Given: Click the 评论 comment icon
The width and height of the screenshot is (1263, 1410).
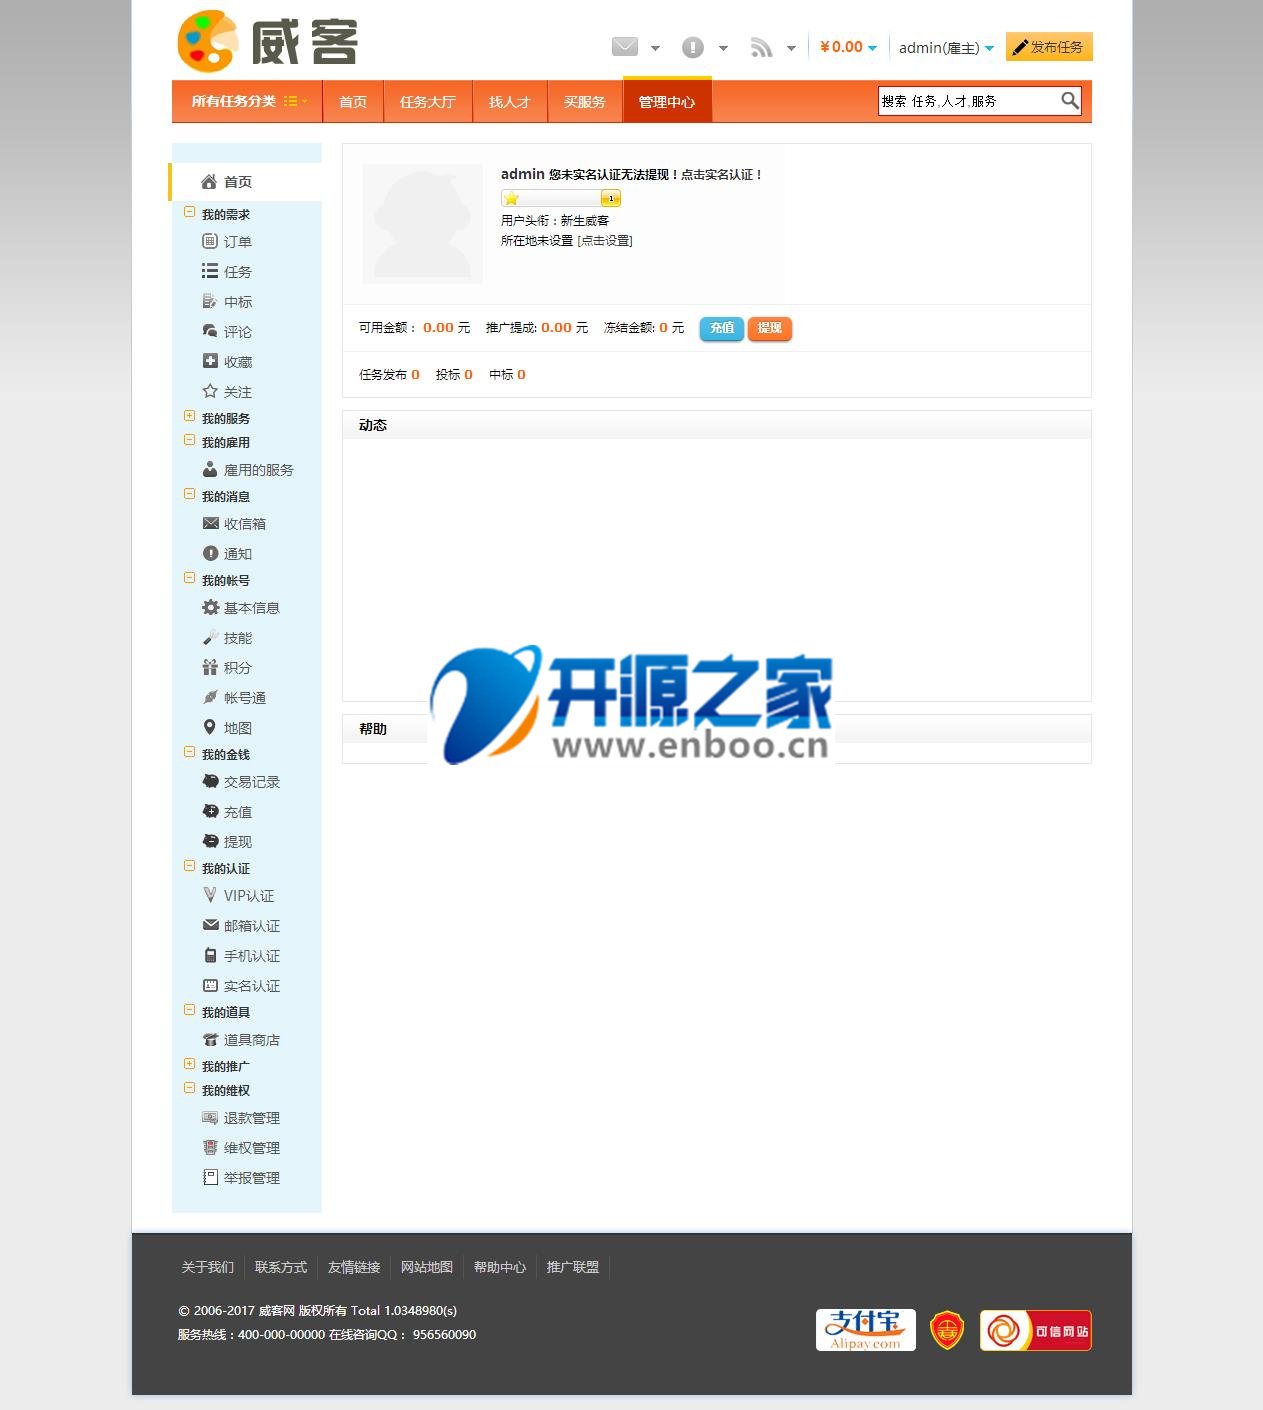Looking at the screenshot, I should pos(210,331).
